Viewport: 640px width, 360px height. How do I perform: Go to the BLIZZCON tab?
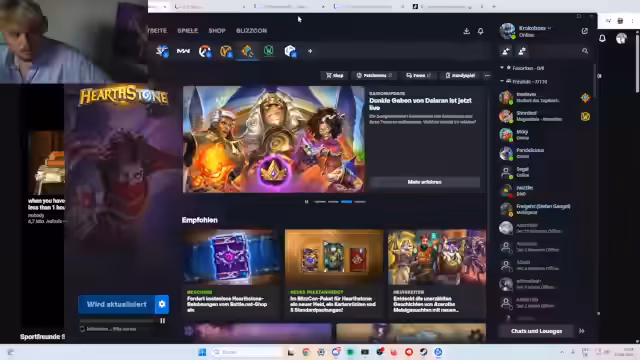pyautogui.click(x=251, y=31)
